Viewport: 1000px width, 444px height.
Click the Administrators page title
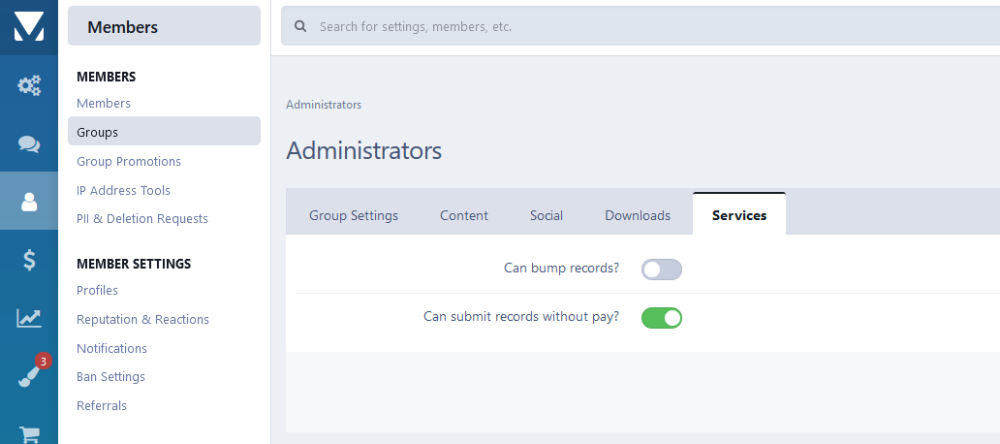coord(364,151)
